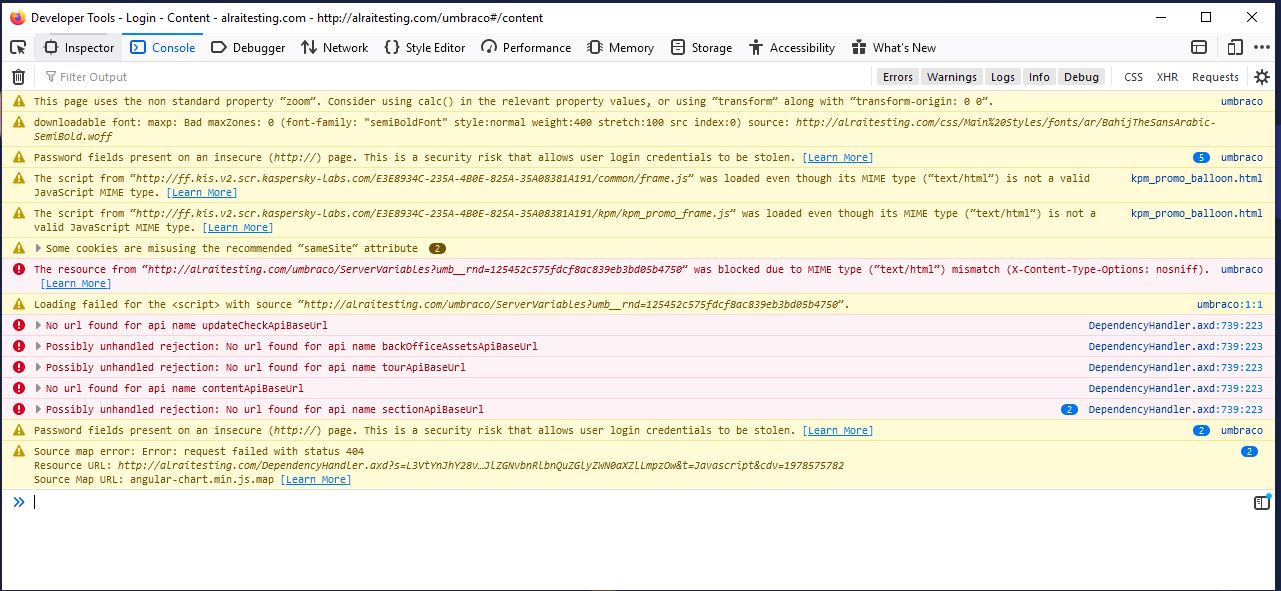Screen dimensions: 1281x591
Task: Click the error icon on sectionApiBaseUrl row
Action: pyautogui.click(x=19, y=409)
